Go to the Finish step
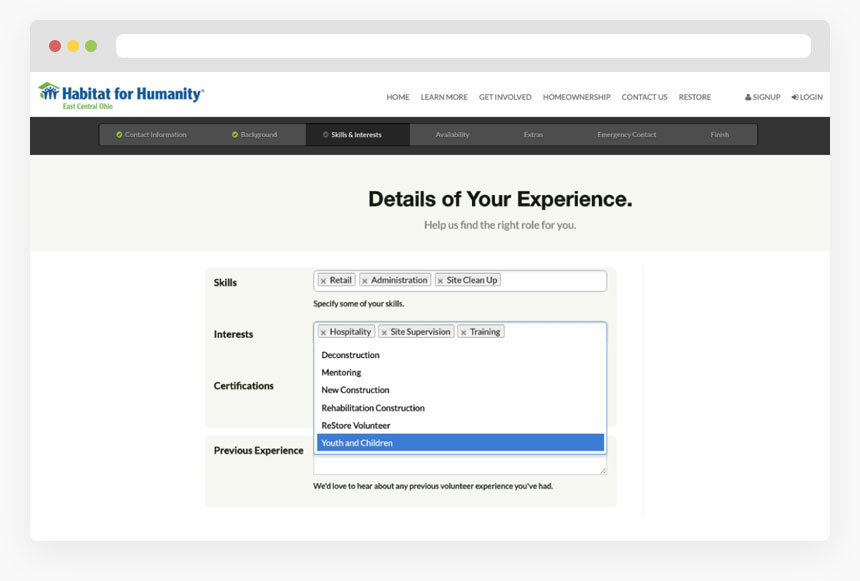Viewport: 860px width, 581px height. click(x=718, y=134)
